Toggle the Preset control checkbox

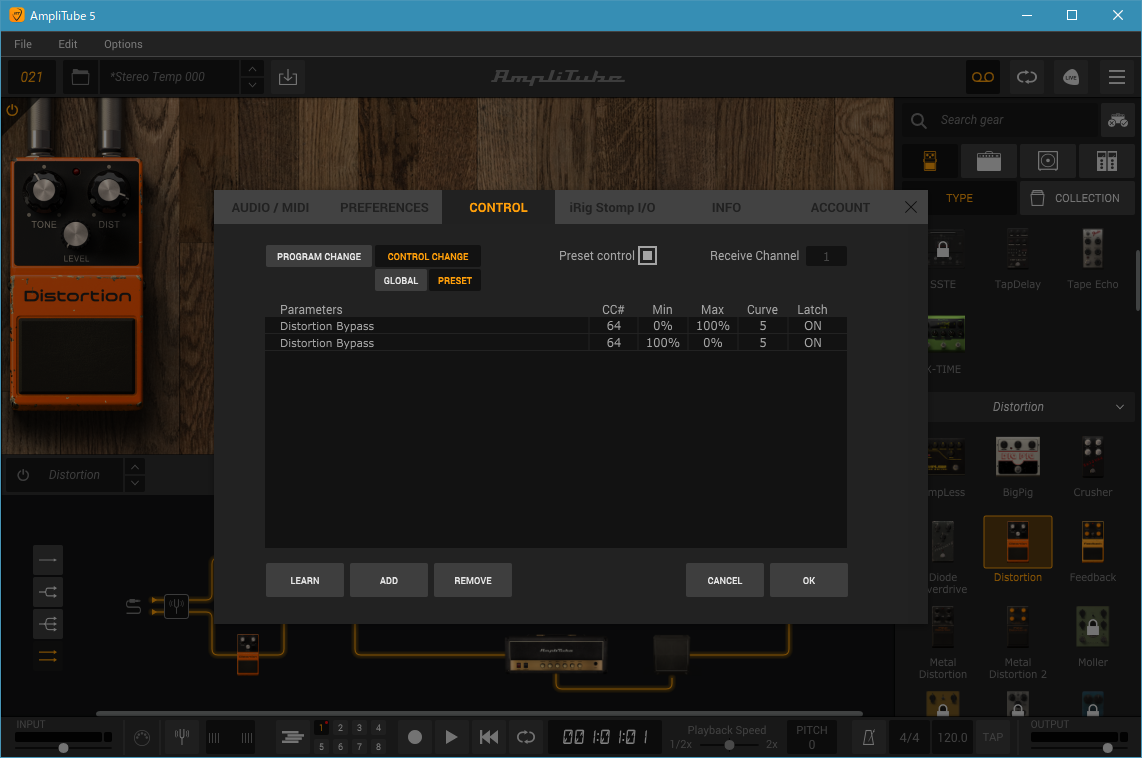click(647, 256)
